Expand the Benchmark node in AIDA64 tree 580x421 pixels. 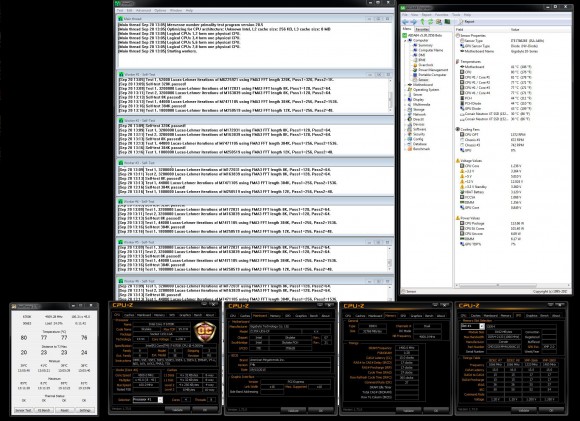(405, 149)
